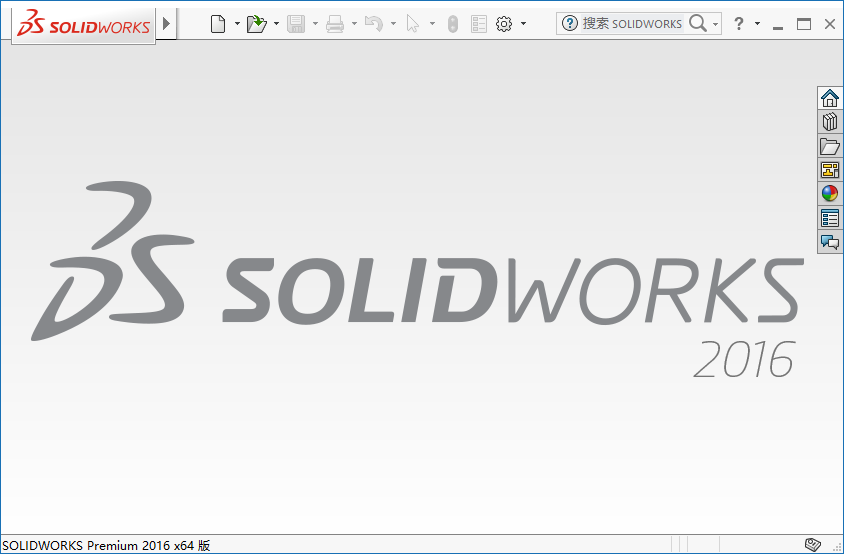Expand the search type dropdown arrow
This screenshot has height=554, width=844.
pos(715,24)
